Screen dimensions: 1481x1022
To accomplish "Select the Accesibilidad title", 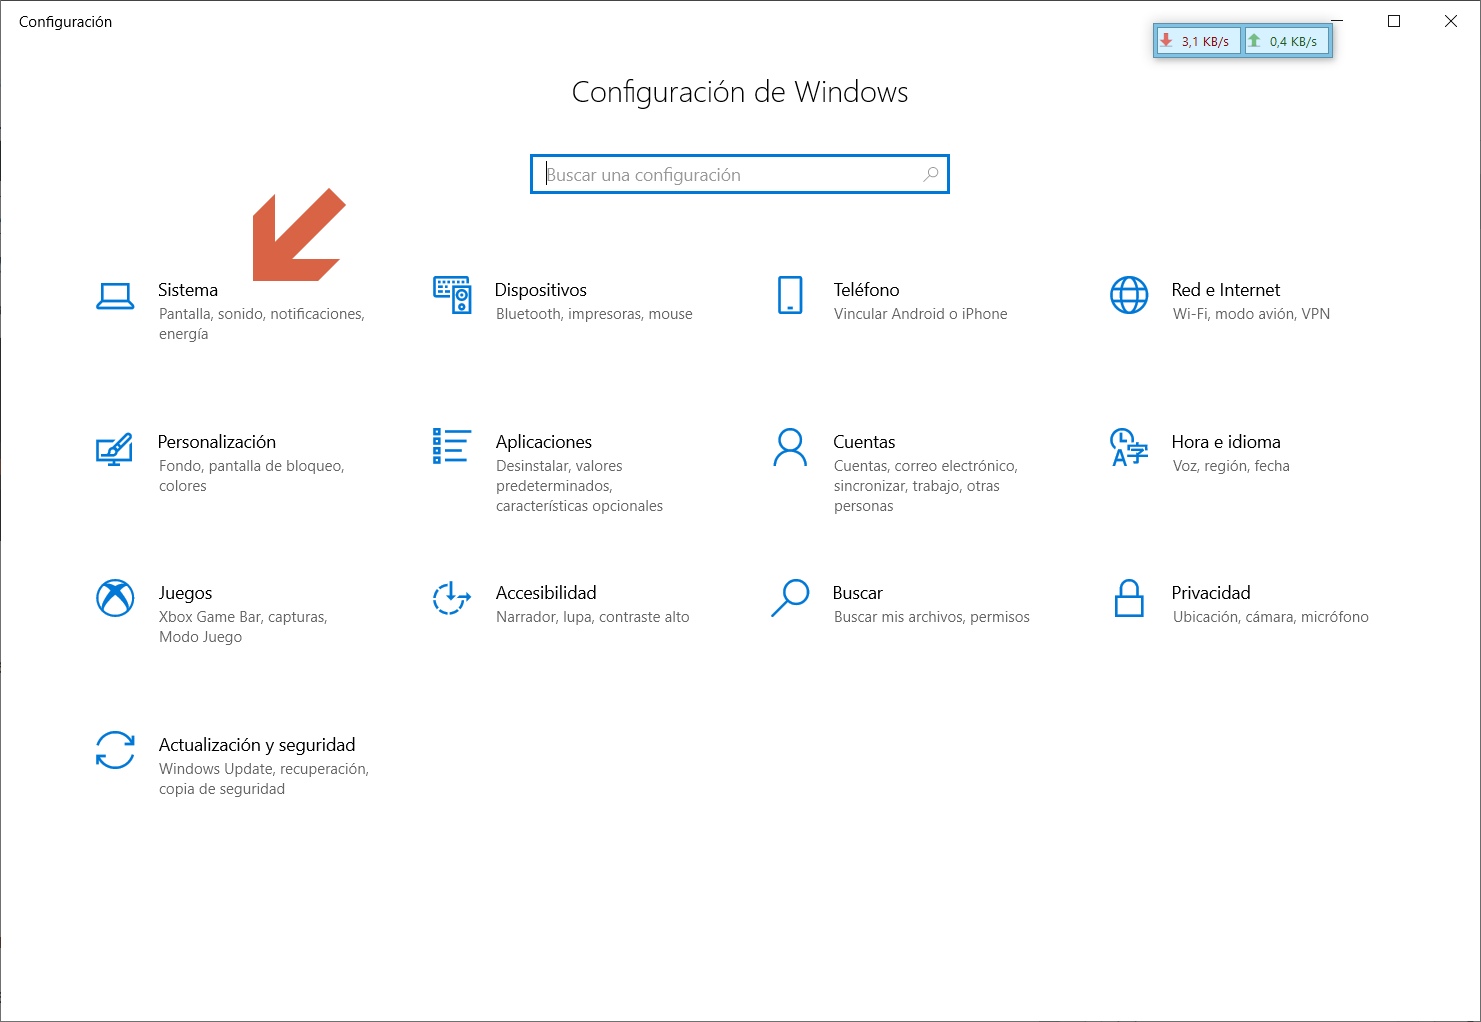I will click(x=546, y=593).
